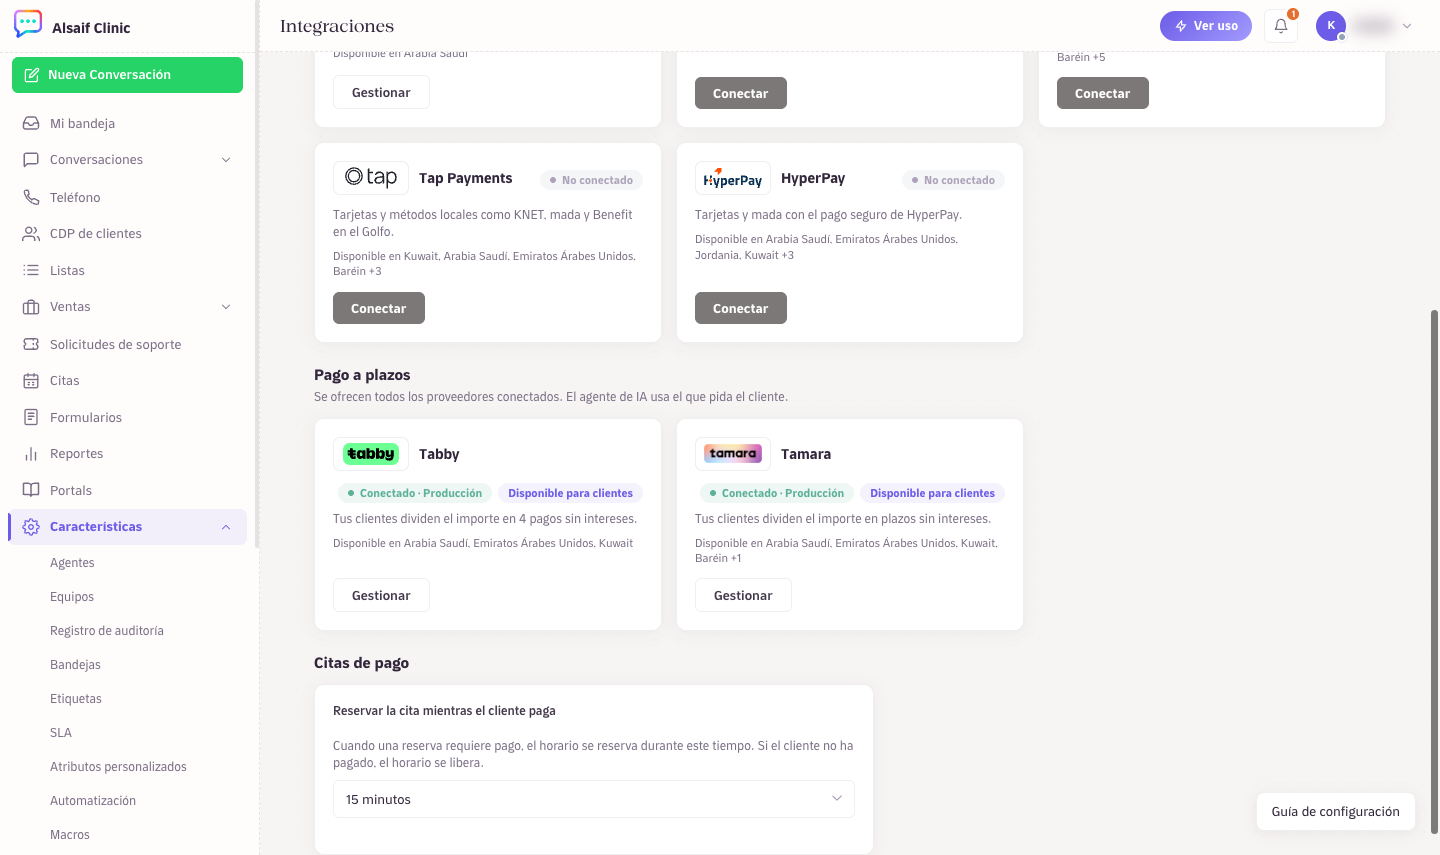Screen dimensions: 1440x855
Task: Manage Tabby with Gestionar button
Action: click(381, 595)
